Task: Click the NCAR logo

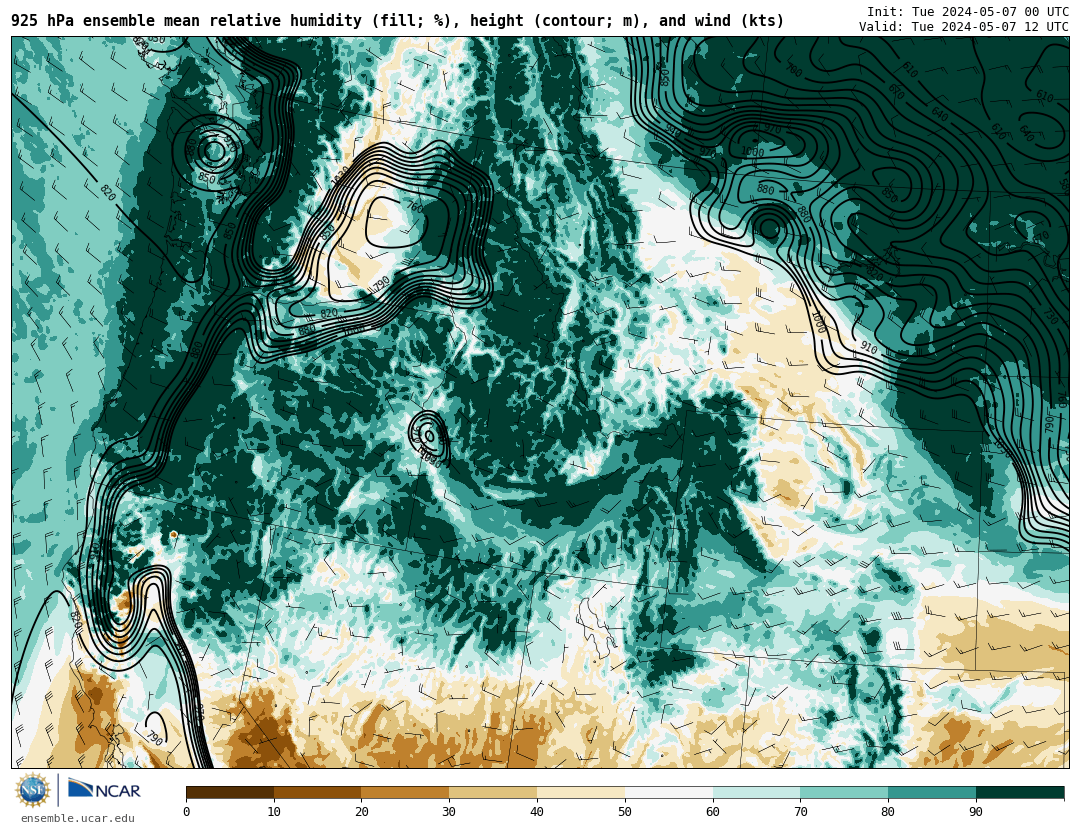Action: [x=105, y=789]
